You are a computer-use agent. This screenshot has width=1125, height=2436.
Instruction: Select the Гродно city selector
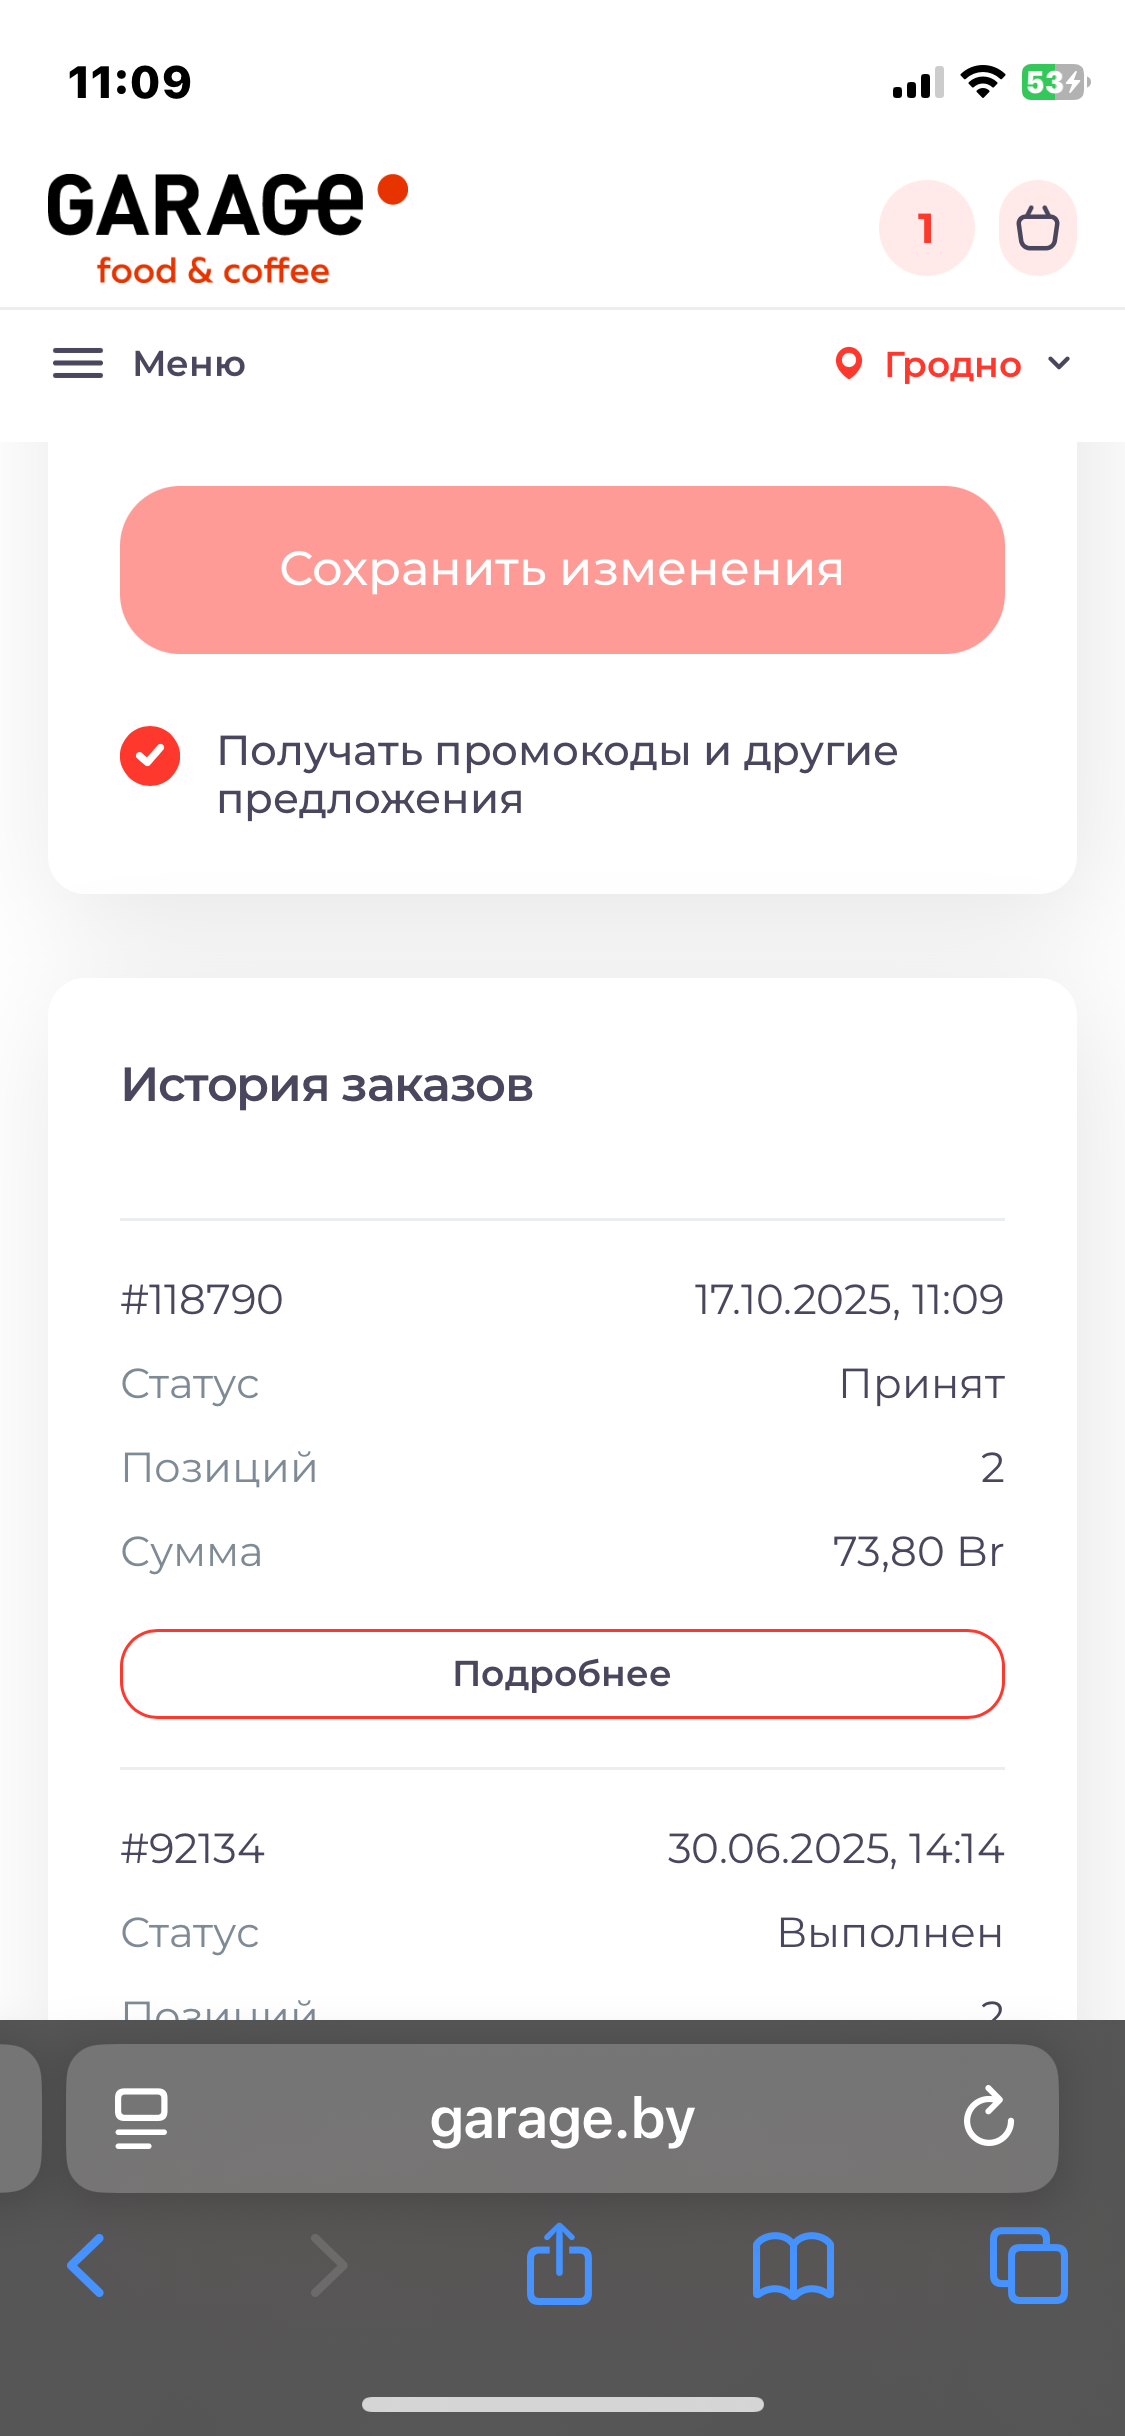[x=952, y=365]
